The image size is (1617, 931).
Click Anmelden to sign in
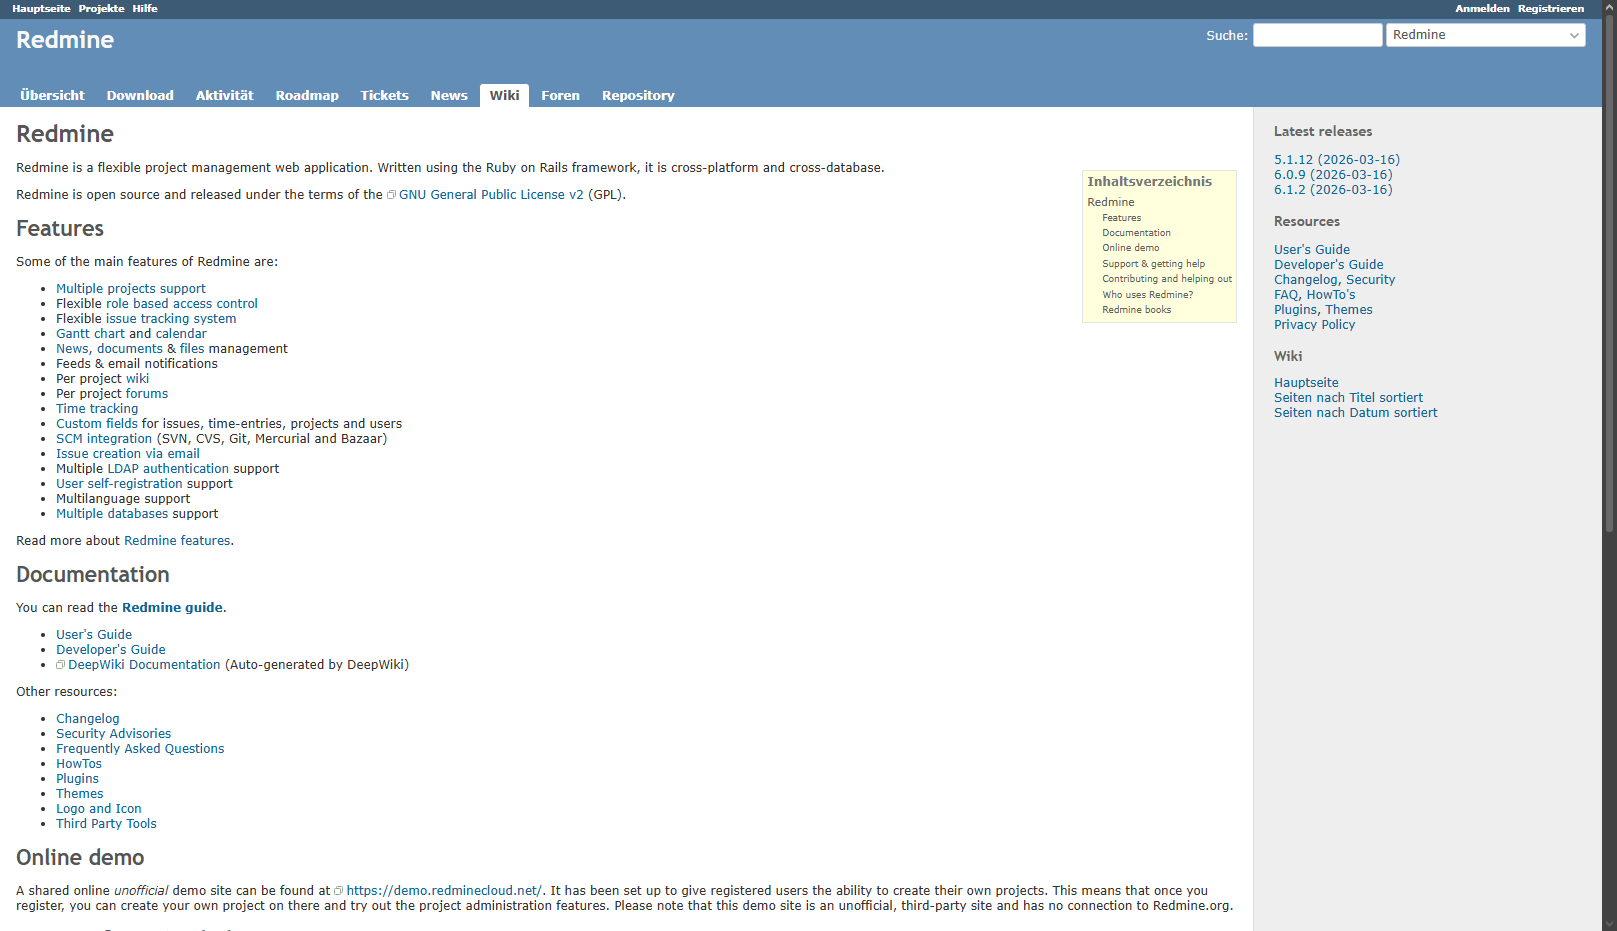point(1481,8)
